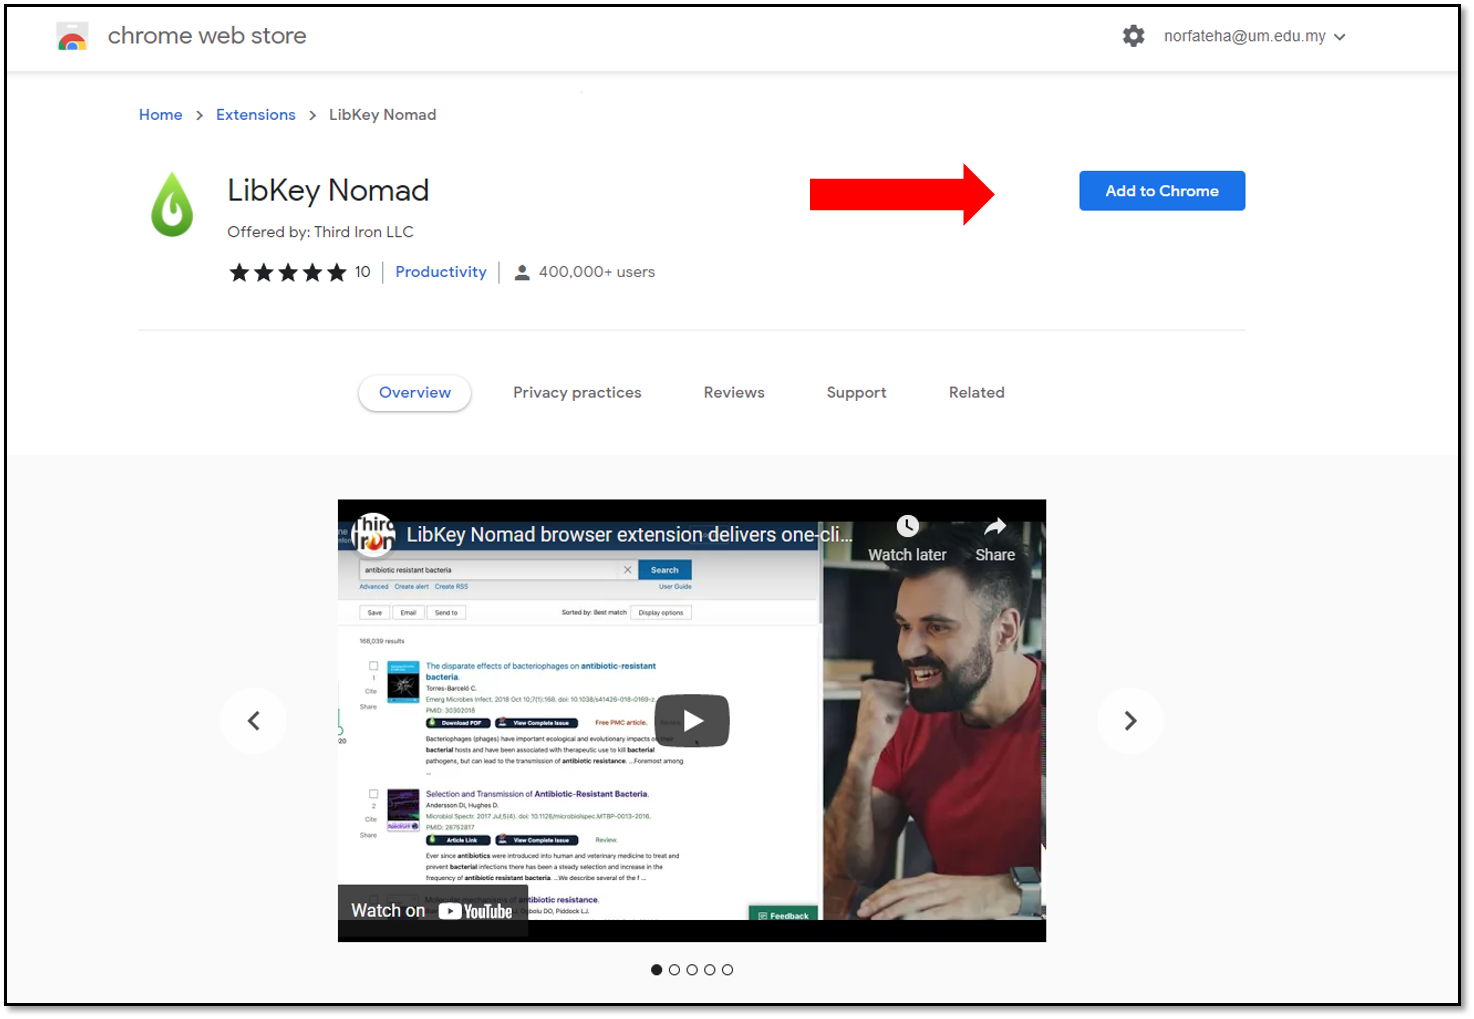The width and height of the screenshot is (1474, 1019).
Task: Open the Related tab
Action: click(x=977, y=393)
